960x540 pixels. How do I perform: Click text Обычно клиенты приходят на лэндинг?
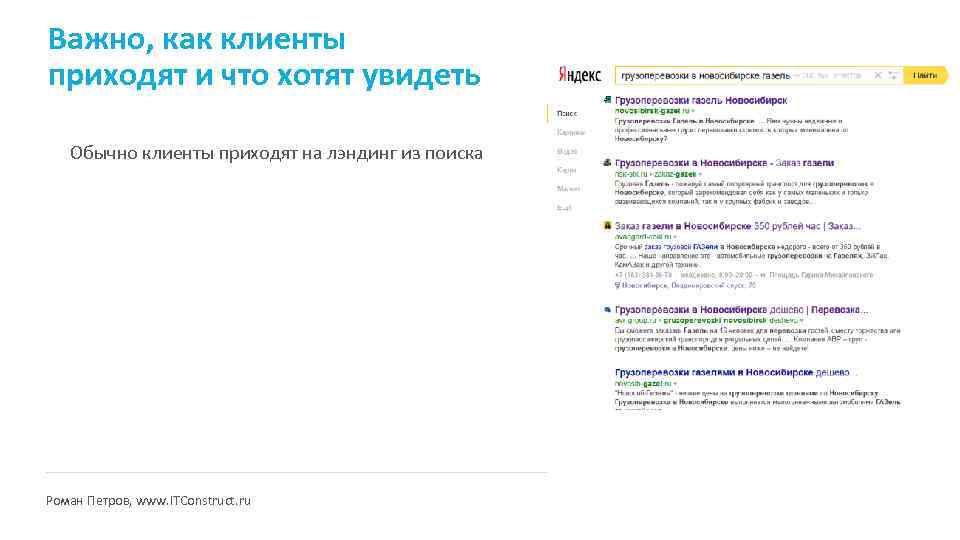(x=276, y=153)
